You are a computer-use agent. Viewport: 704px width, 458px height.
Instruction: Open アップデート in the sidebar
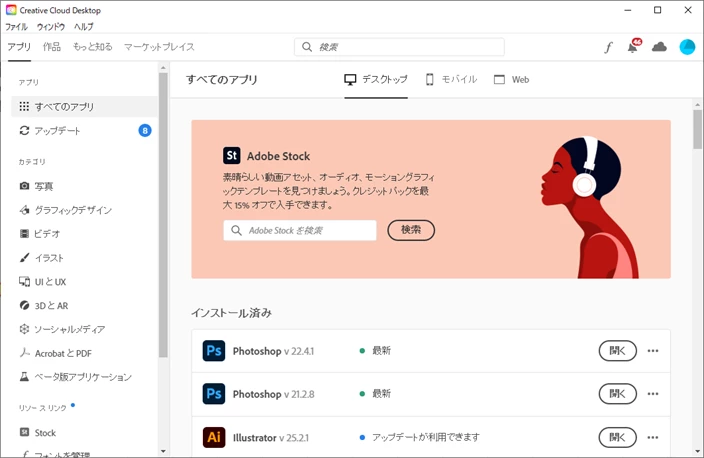pyautogui.click(x=84, y=131)
